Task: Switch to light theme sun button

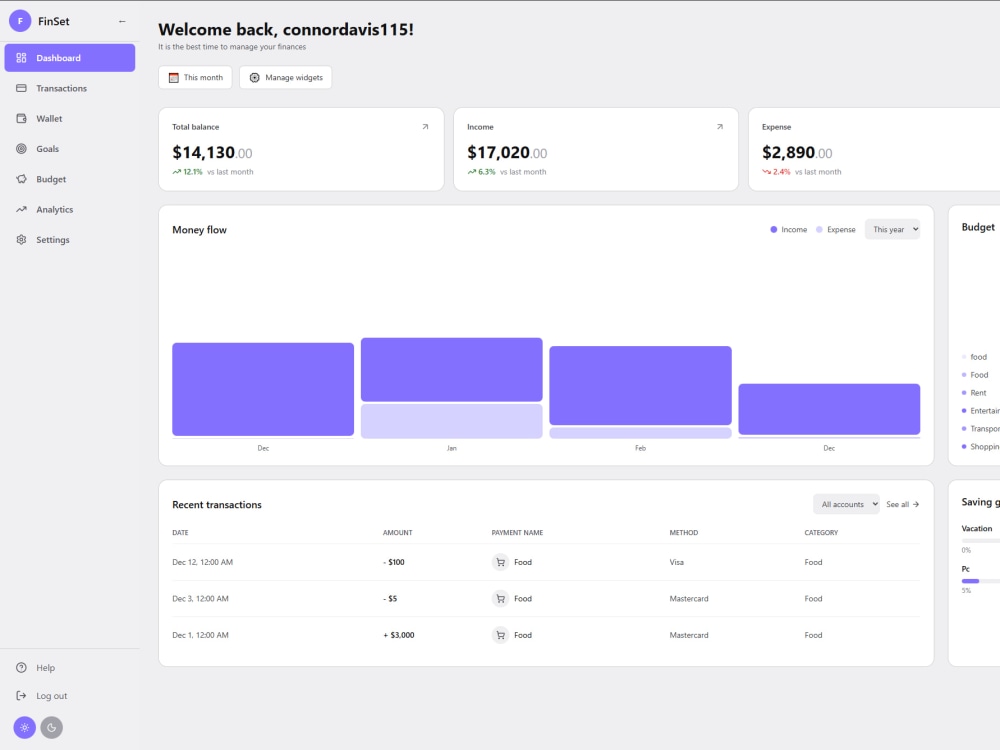Action: (x=24, y=728)
